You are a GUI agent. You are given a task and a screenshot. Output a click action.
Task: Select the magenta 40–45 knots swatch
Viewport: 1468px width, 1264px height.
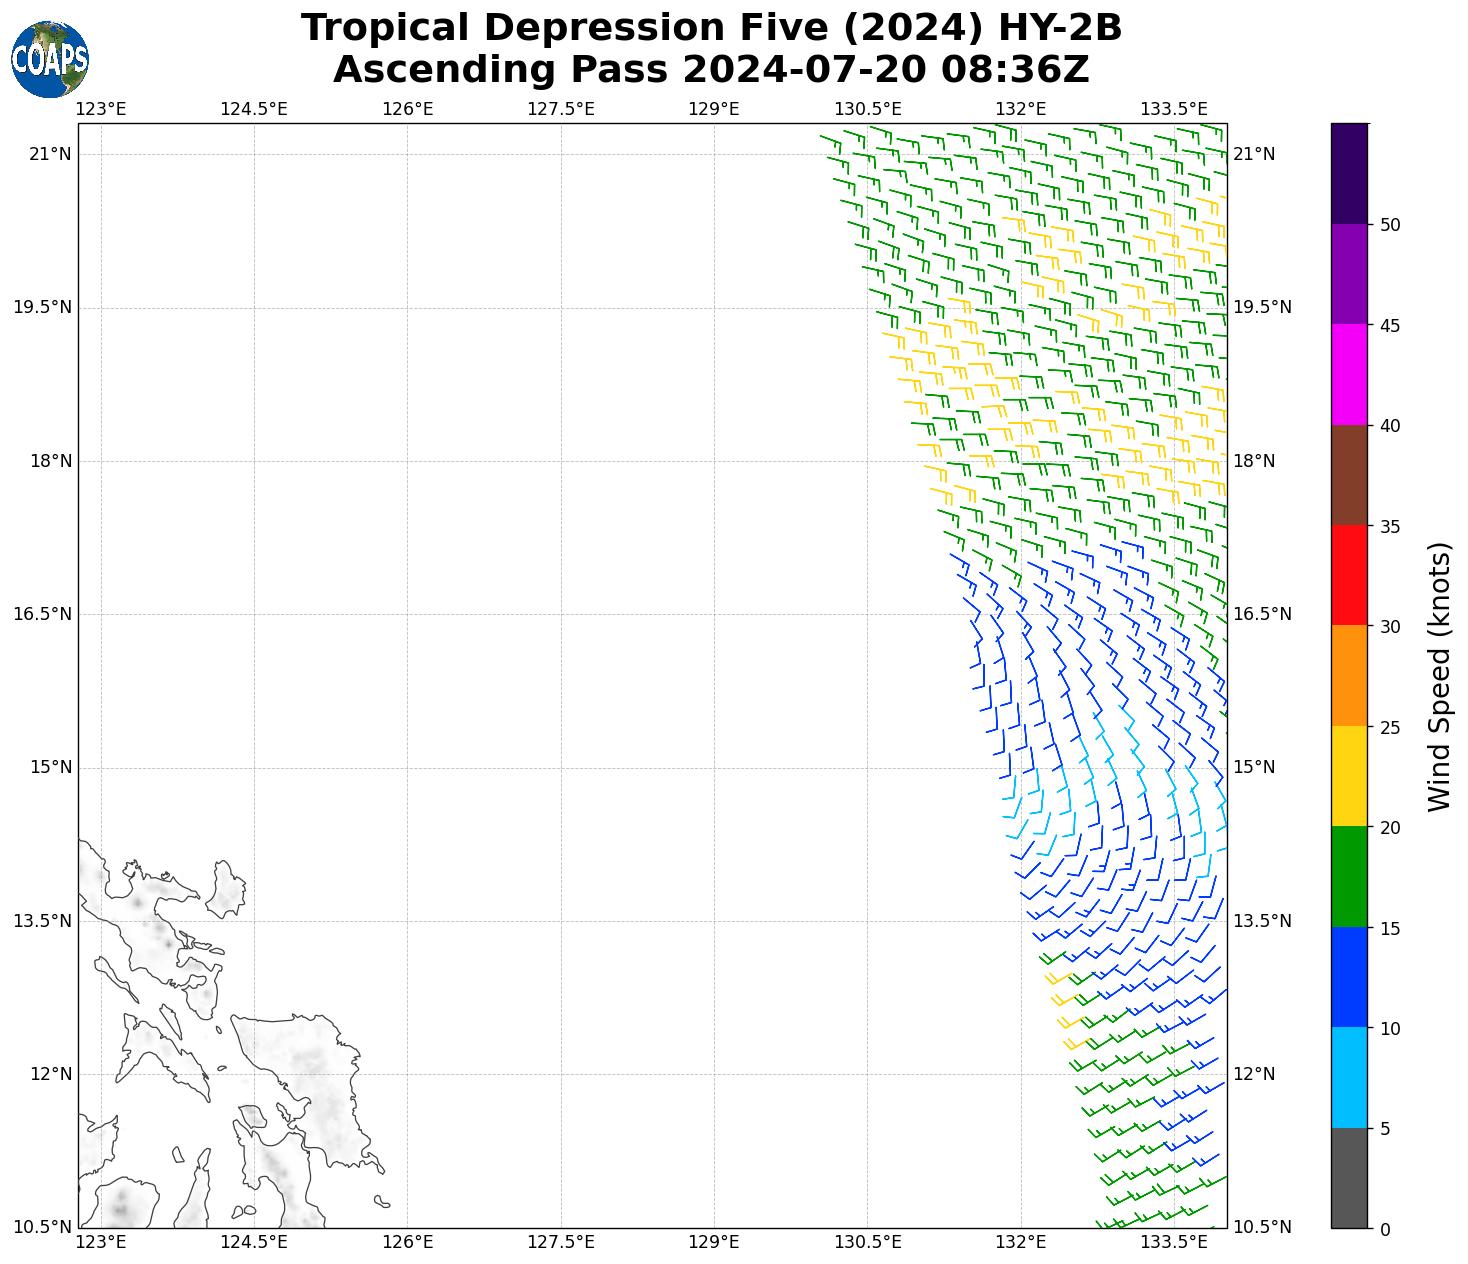click(x=1349, y=374)
